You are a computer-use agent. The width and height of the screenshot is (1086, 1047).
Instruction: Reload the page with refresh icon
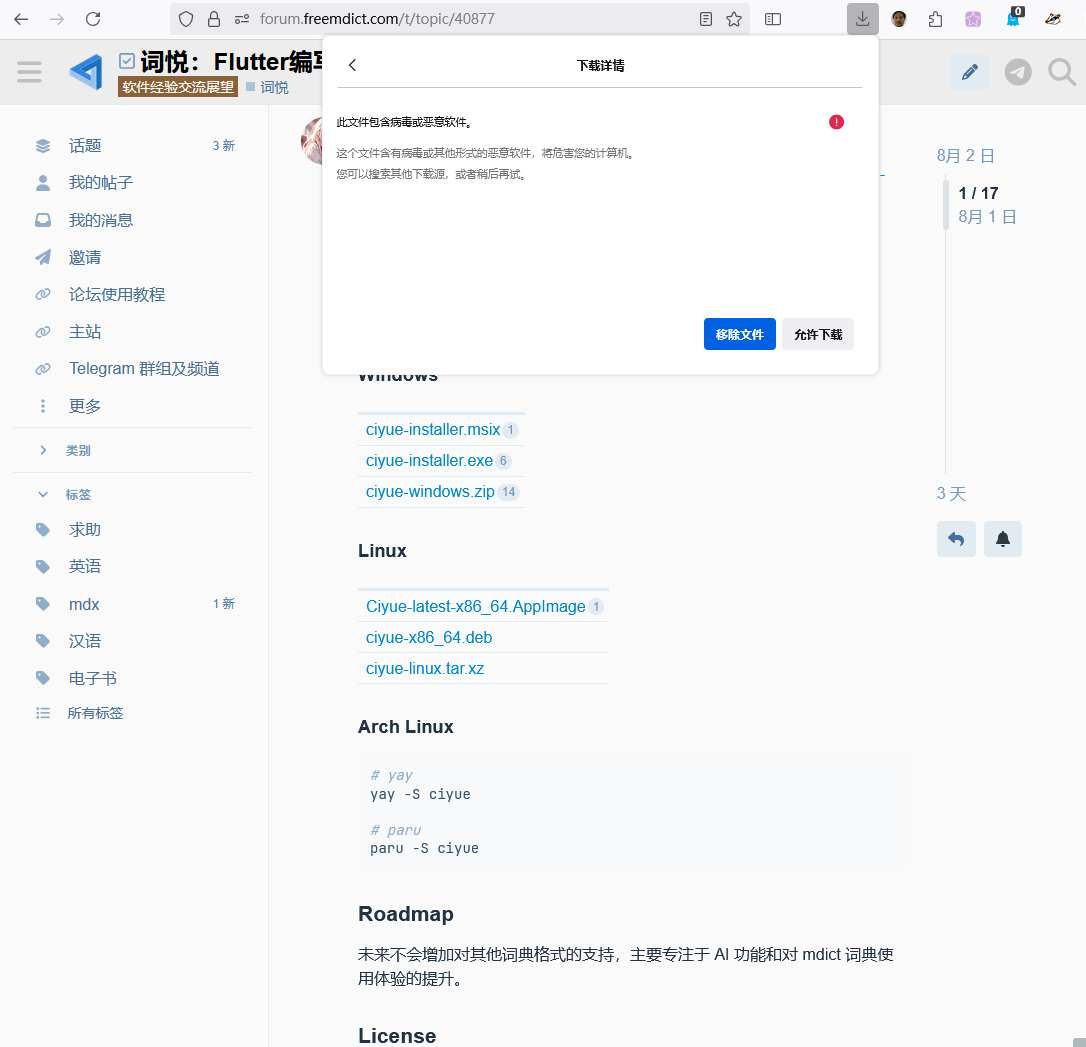(x=93, y=19)
